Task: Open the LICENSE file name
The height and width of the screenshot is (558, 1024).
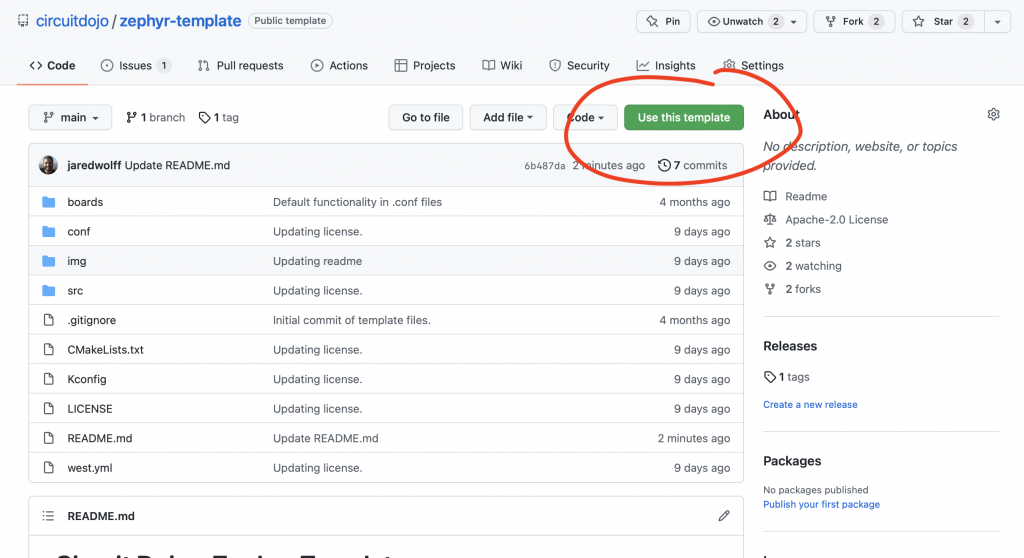Action: tap(89, 408)
